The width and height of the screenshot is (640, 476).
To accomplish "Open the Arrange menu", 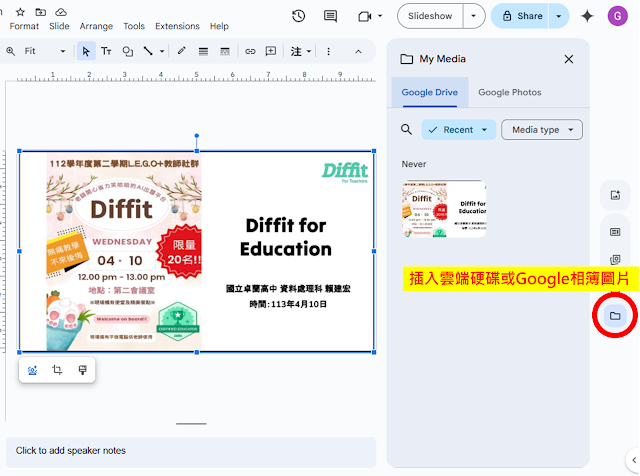I will [96, 26].
